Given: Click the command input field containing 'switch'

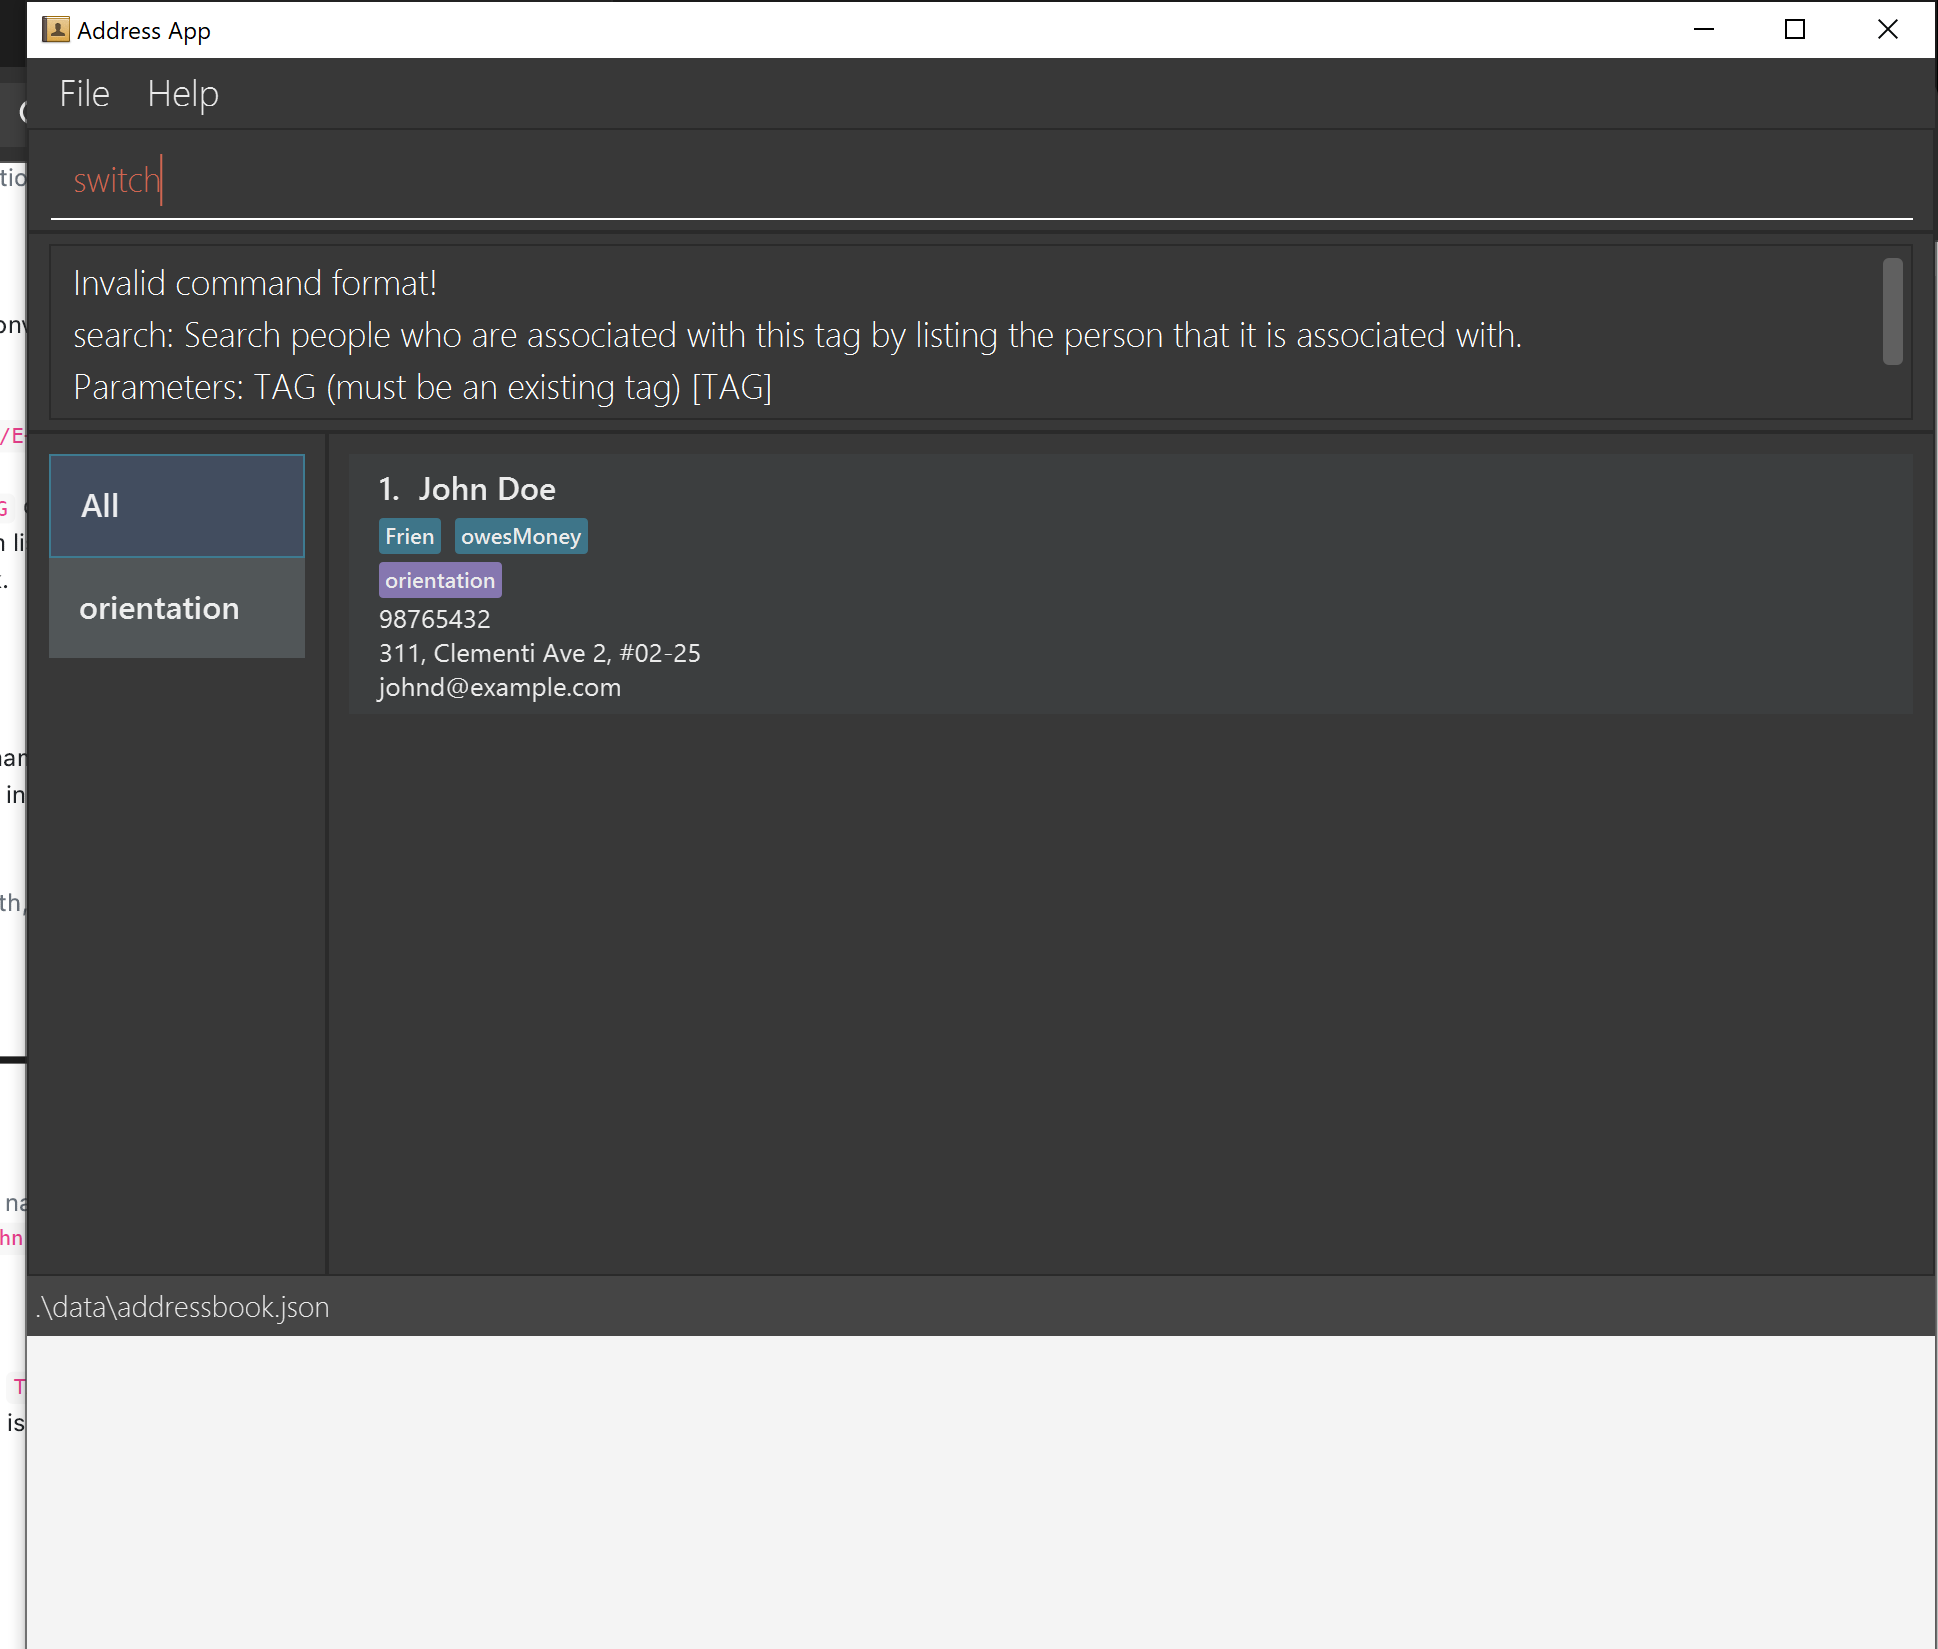Looking at the screenshot, I should [x=980, y=181].
